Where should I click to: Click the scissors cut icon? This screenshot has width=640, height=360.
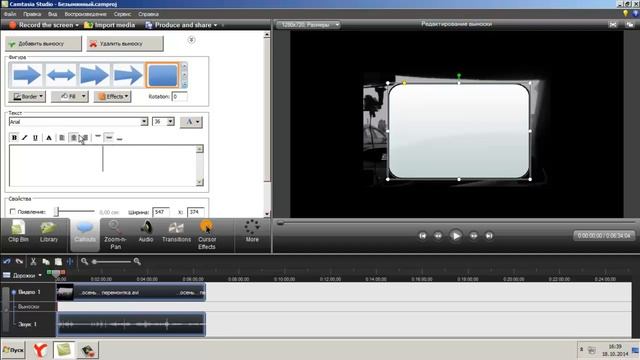[x=33, y=262]
